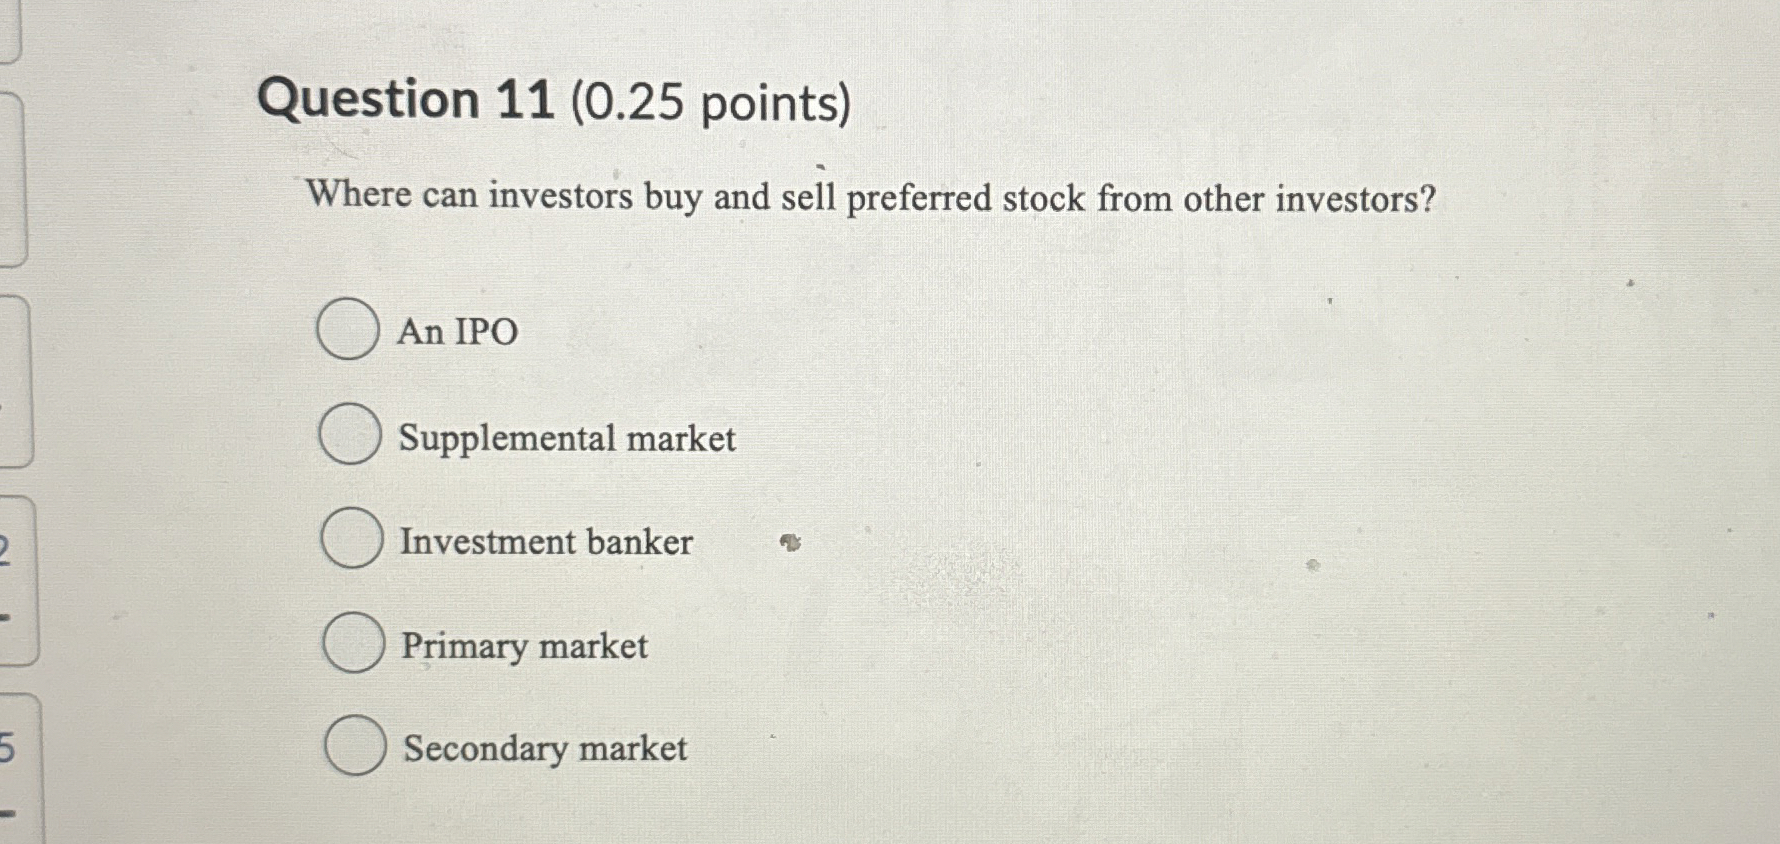The image size is (1780, 844).
Task: Click the "Investment banker" answer label
Action: tap(545, 543)
